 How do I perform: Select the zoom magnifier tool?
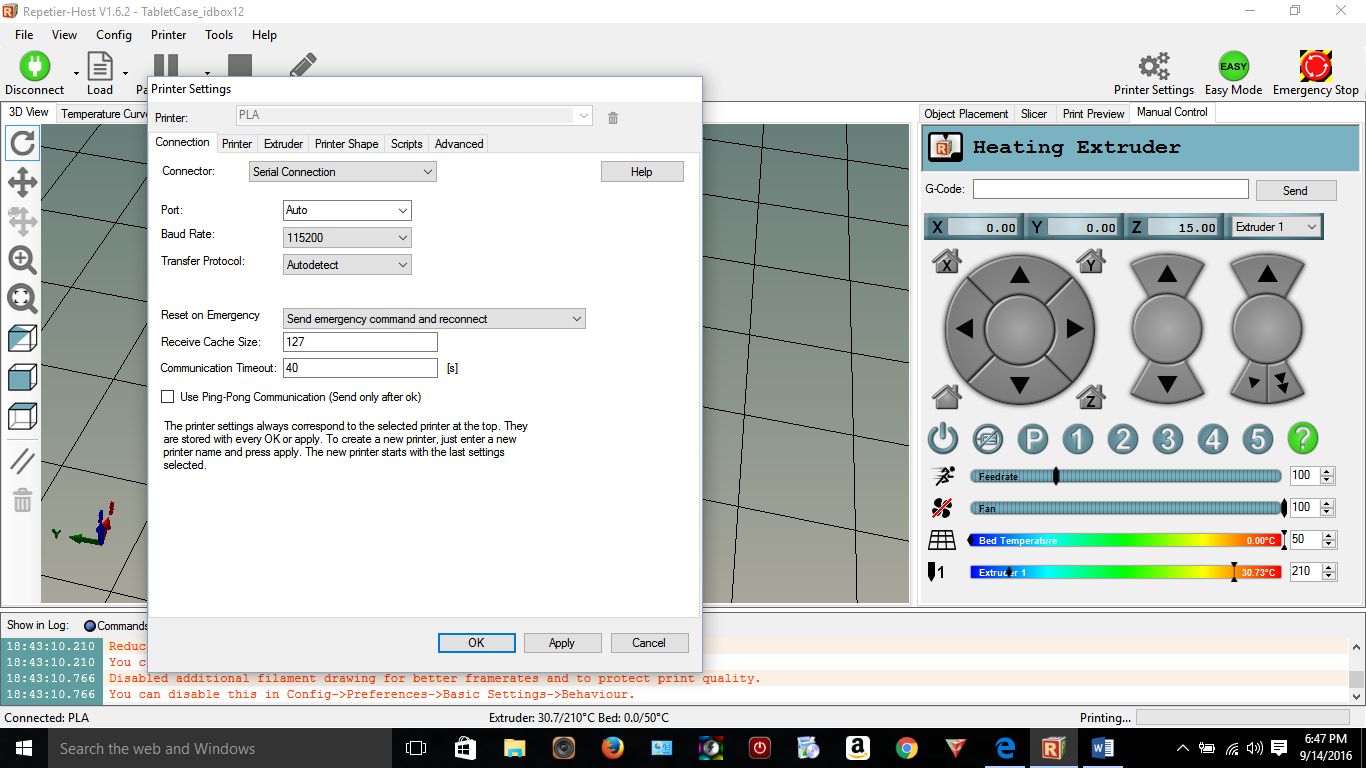[x=22, y=260]
